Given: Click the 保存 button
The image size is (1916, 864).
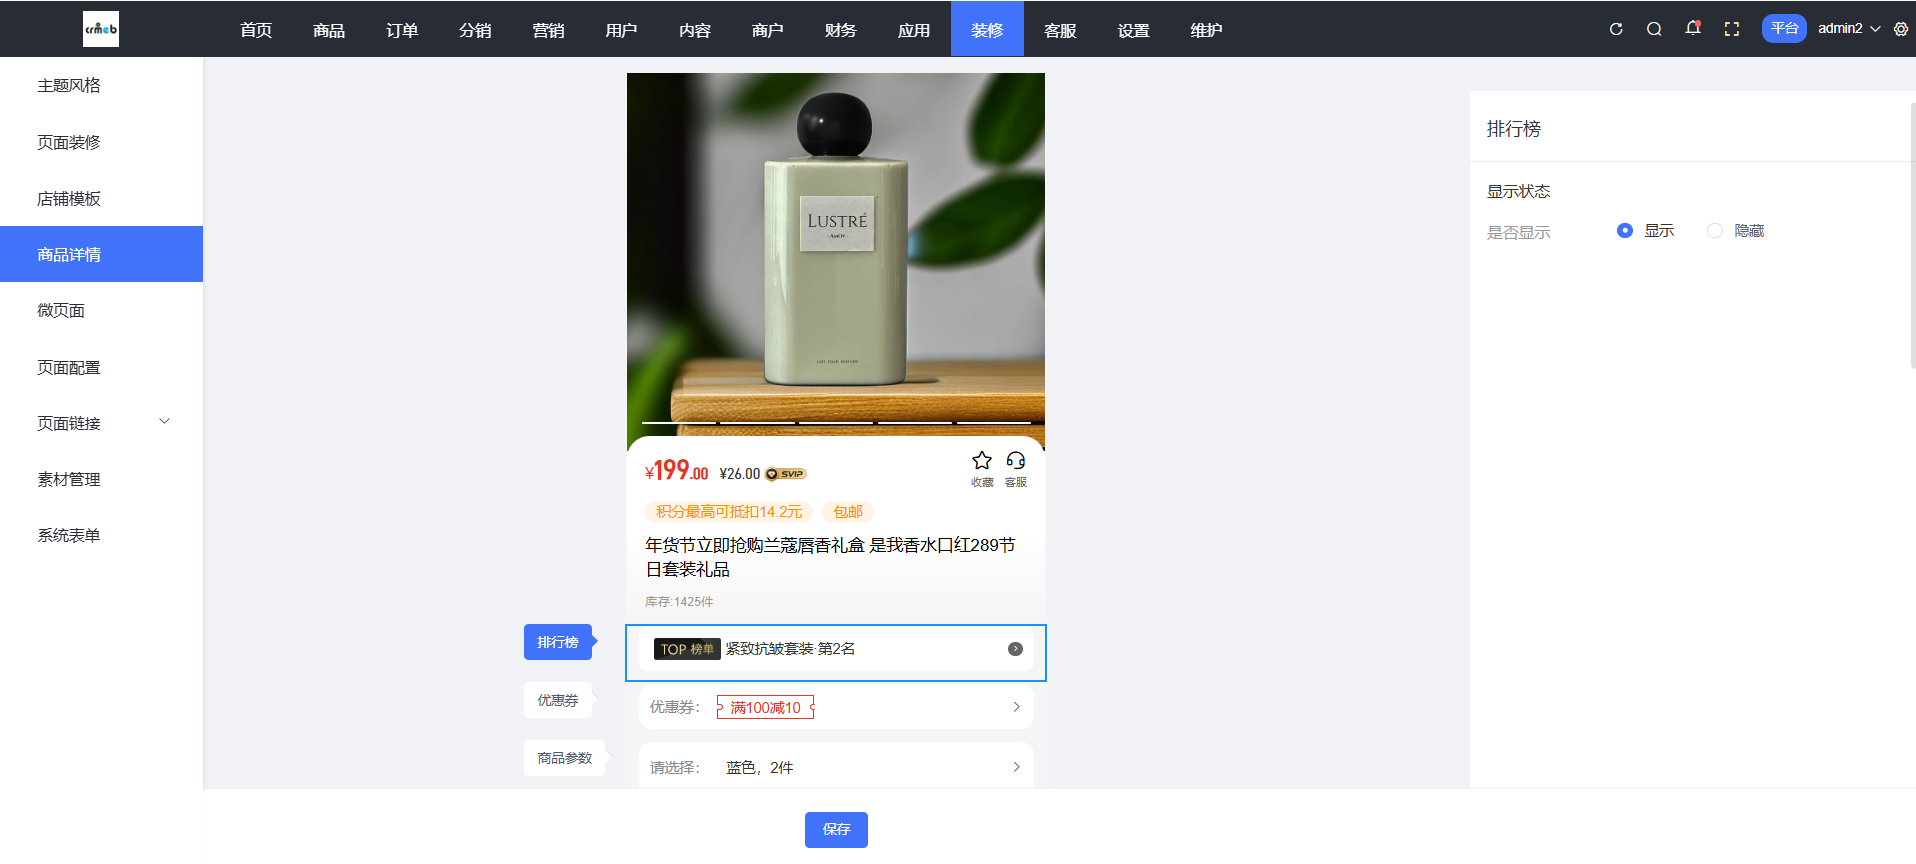Looking at the screenshot, I should pos(836,829).
